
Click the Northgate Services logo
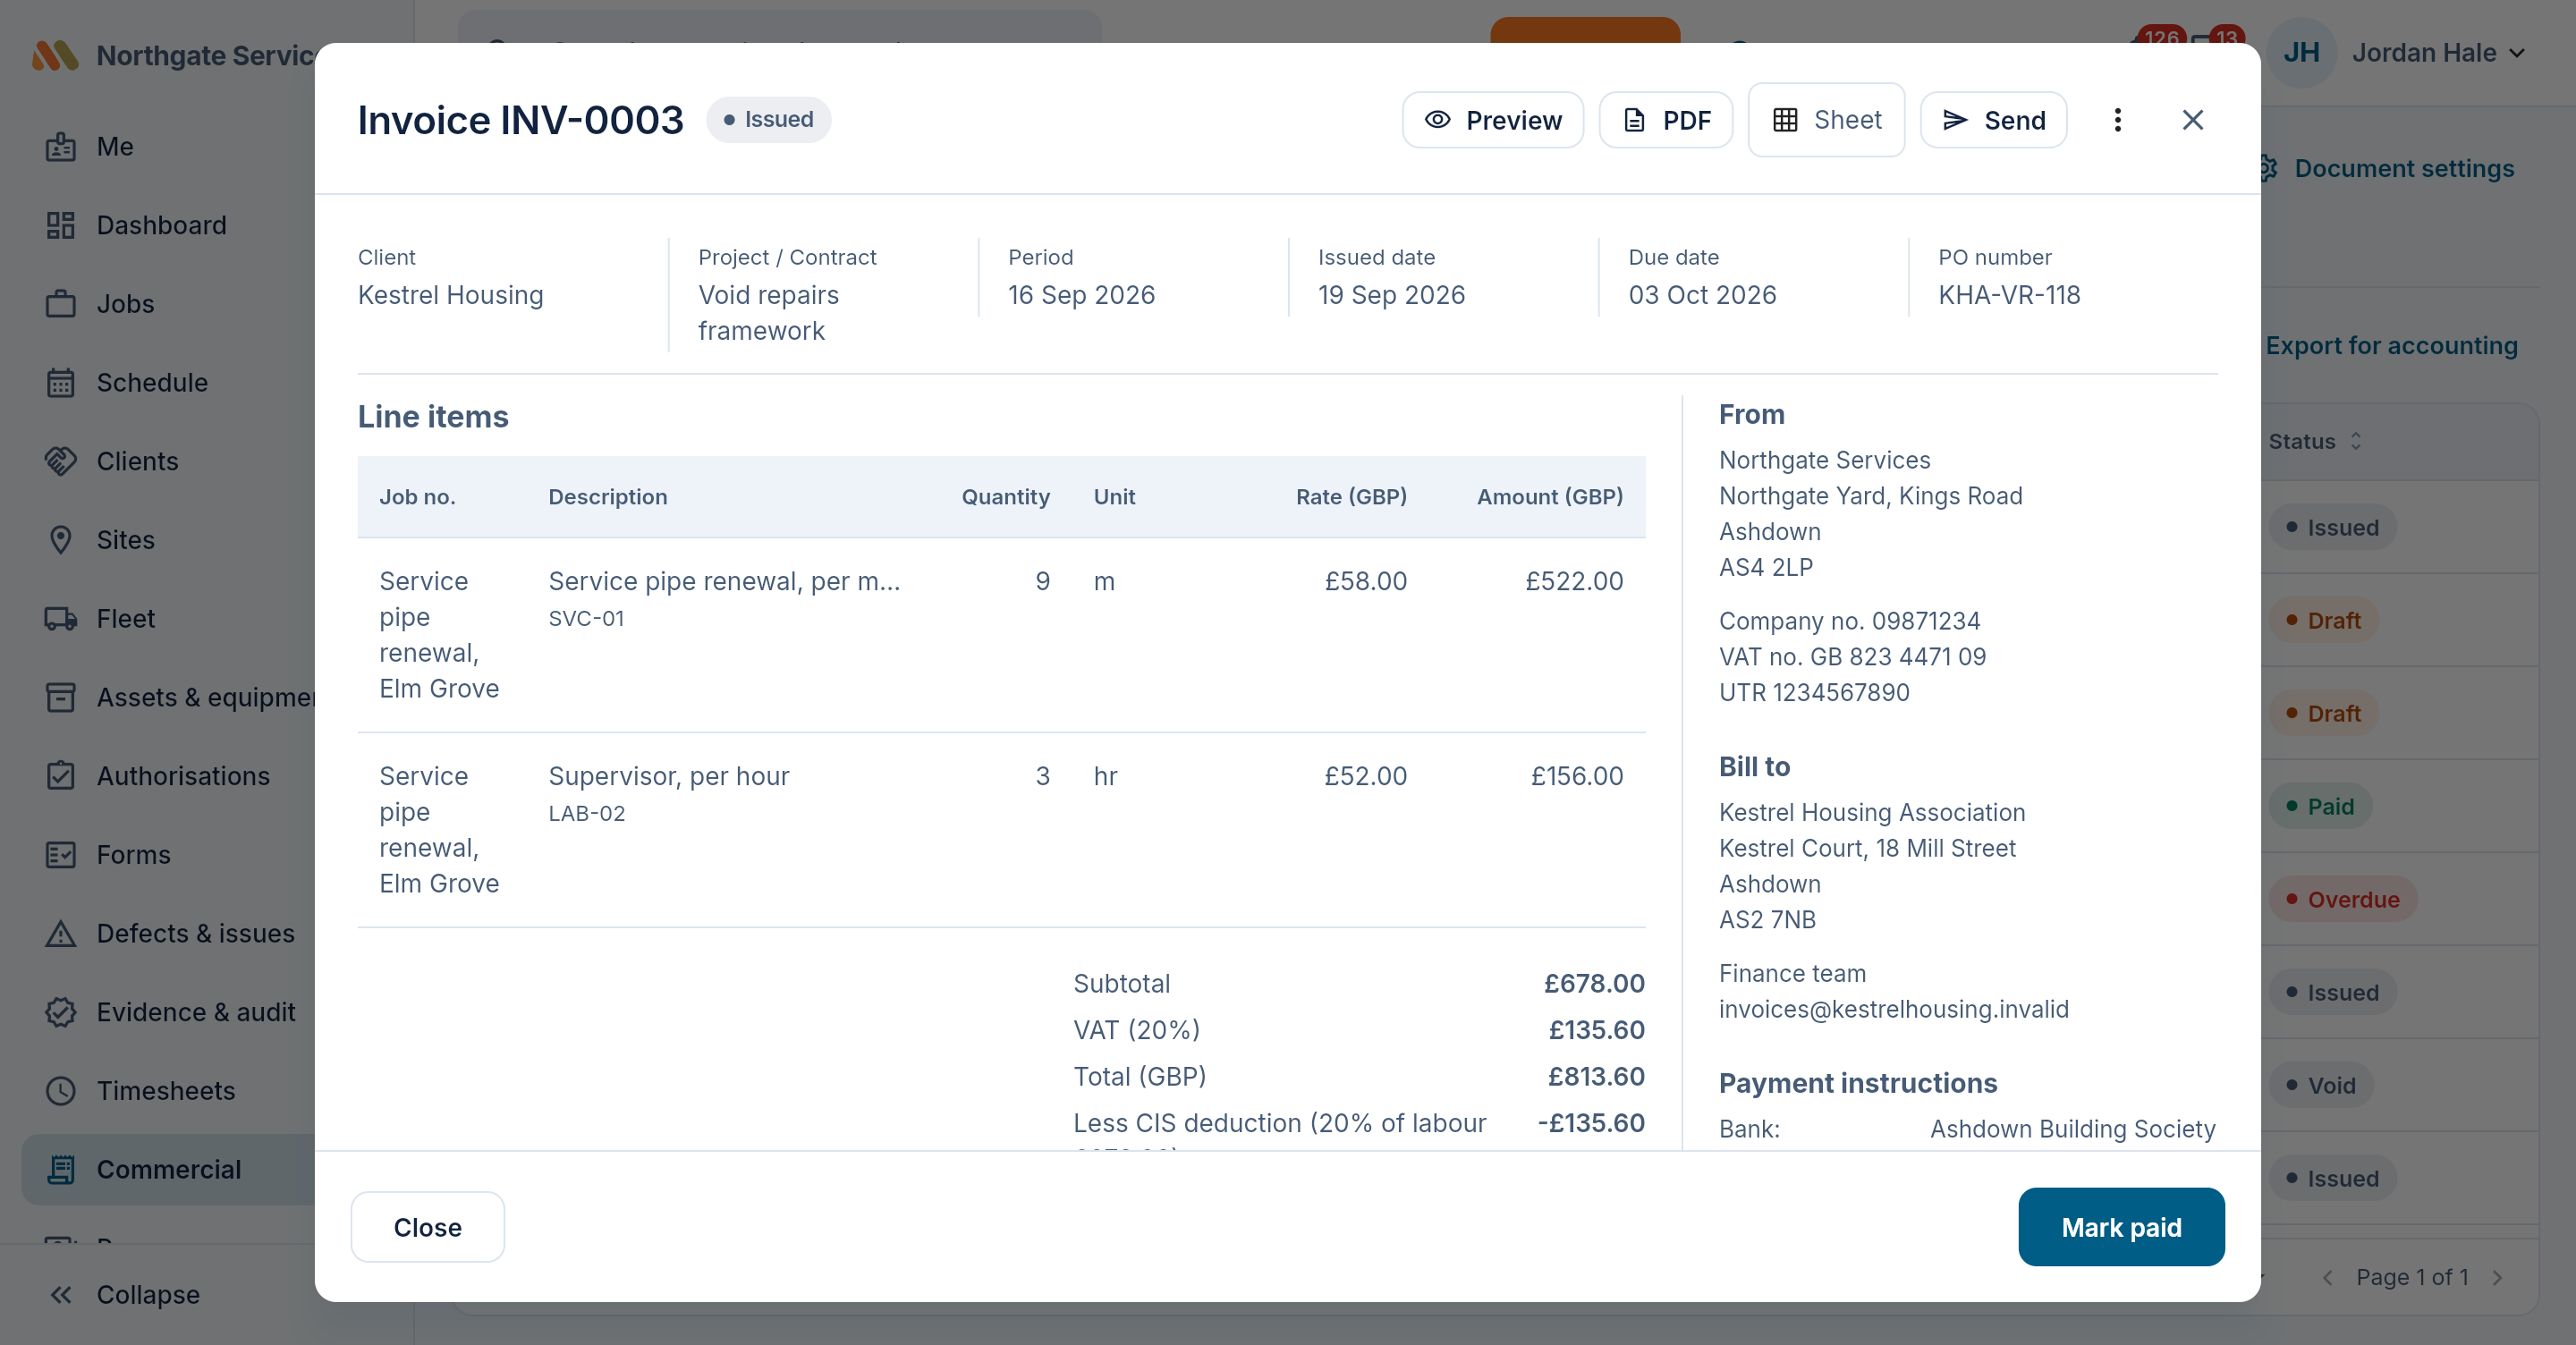(55, 55)
